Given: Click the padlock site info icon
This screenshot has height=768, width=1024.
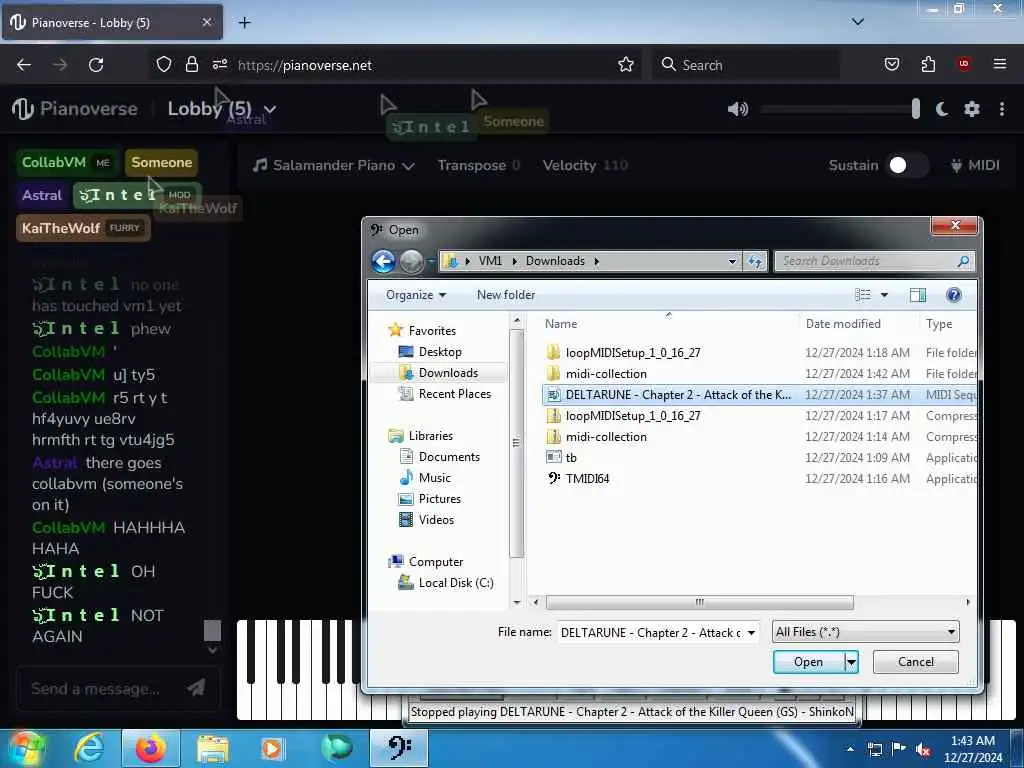Looking at the screenshot, I should [191, 65].
